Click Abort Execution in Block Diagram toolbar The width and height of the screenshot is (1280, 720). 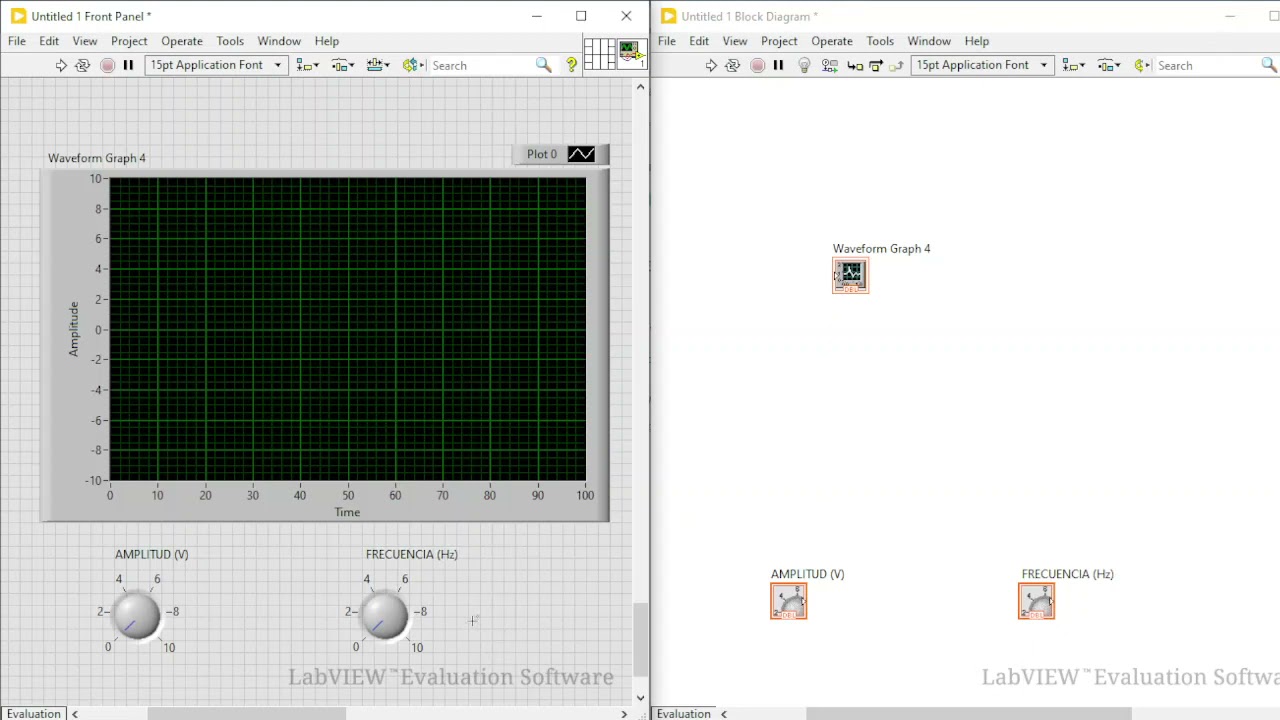click(757, 65)
